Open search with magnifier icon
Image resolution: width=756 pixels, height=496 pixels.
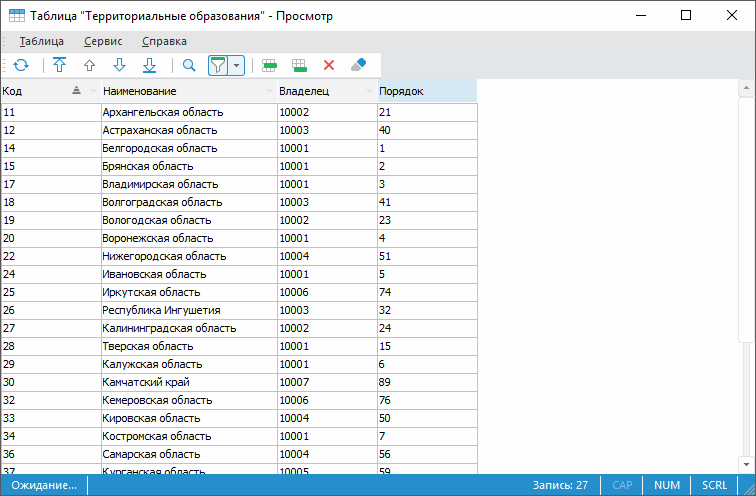(188, 65)
